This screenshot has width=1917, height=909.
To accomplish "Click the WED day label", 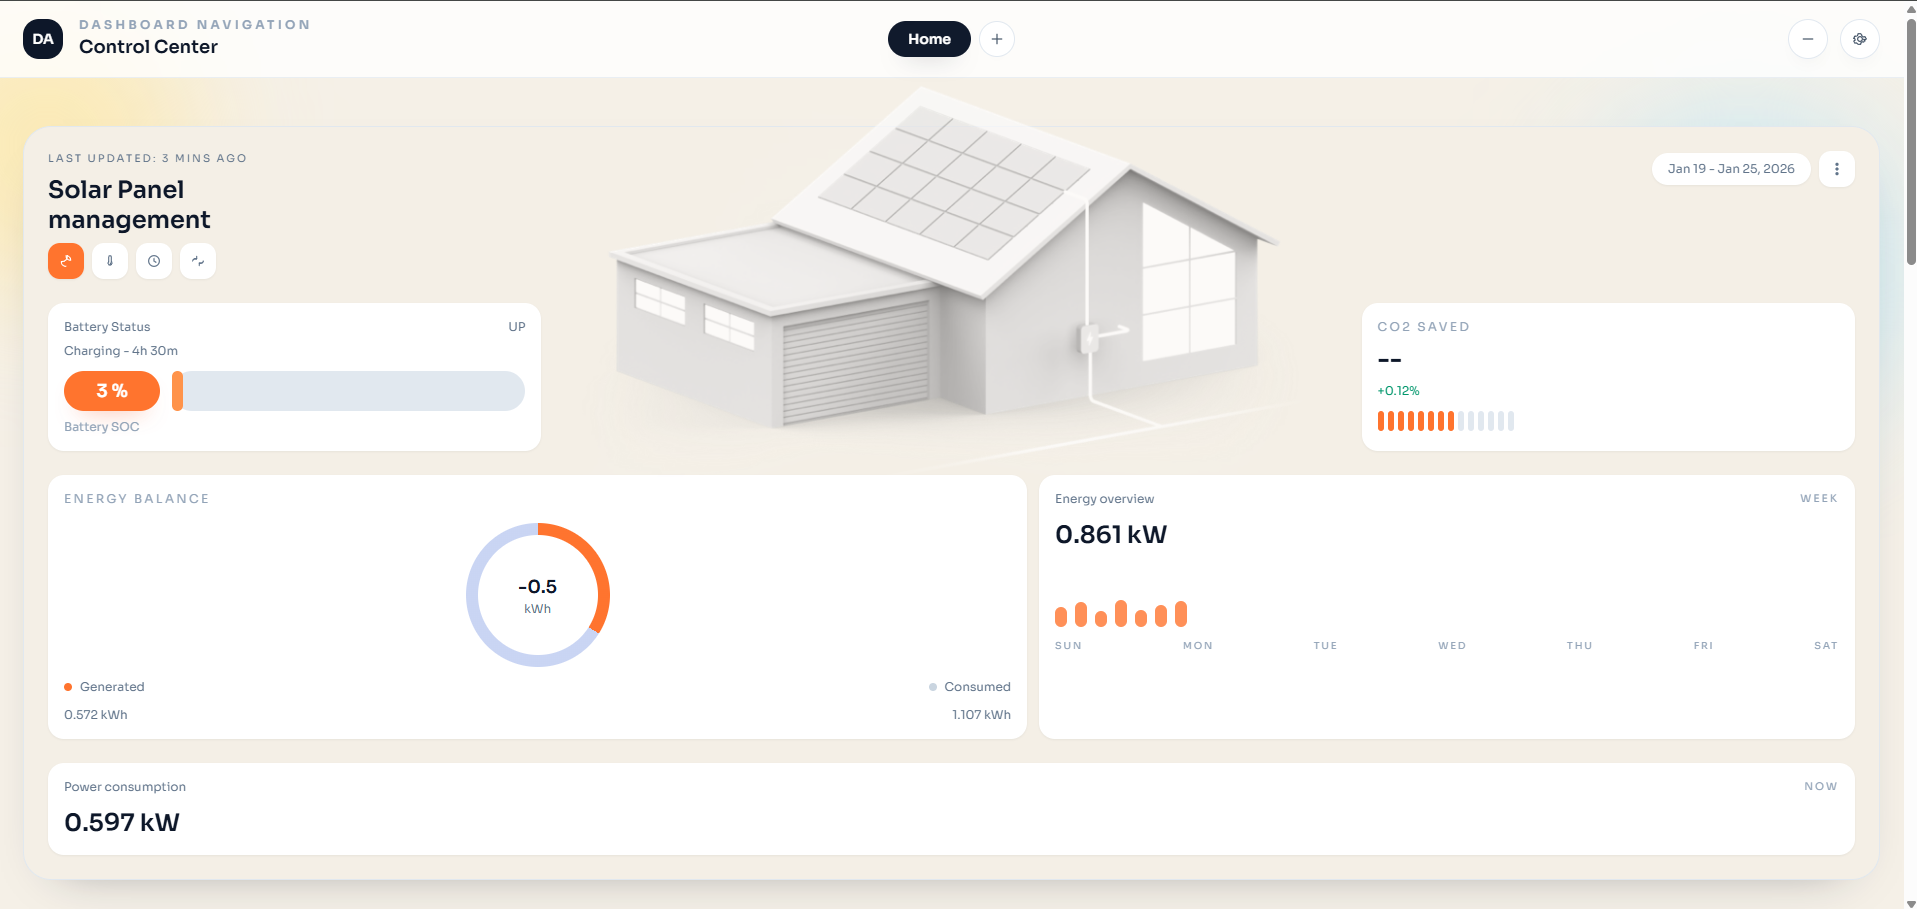I will coord(1452,646).
